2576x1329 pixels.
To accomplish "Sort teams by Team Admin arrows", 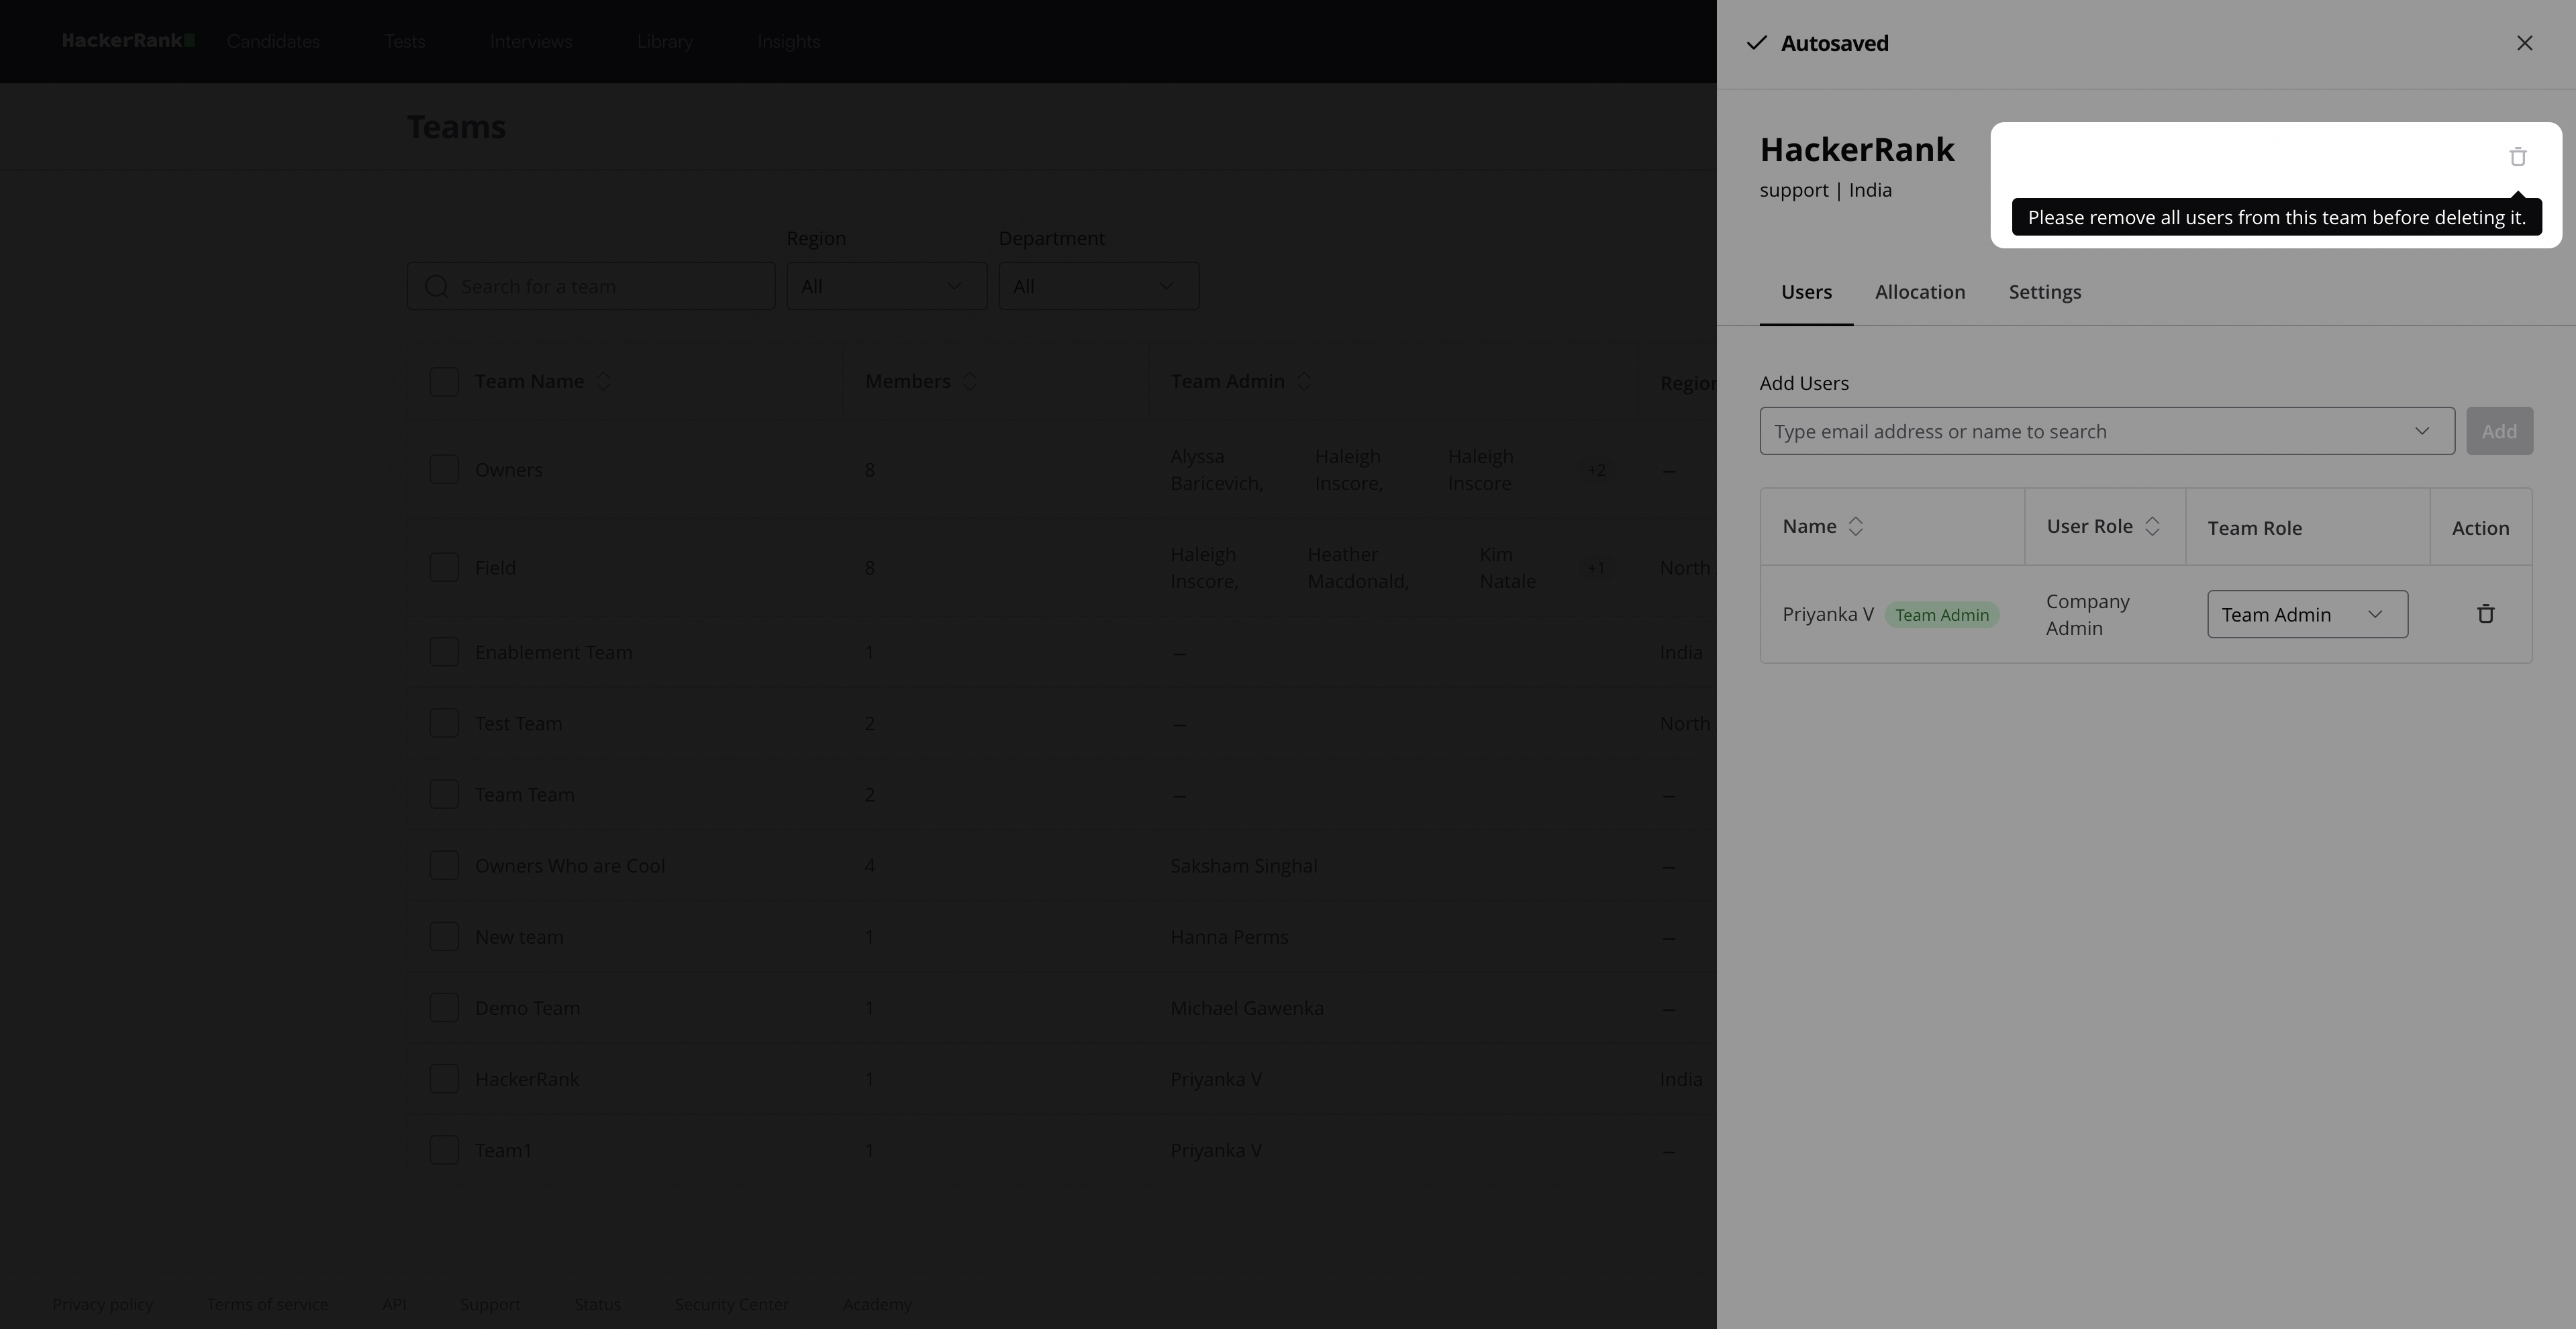I will [1303, 382].
